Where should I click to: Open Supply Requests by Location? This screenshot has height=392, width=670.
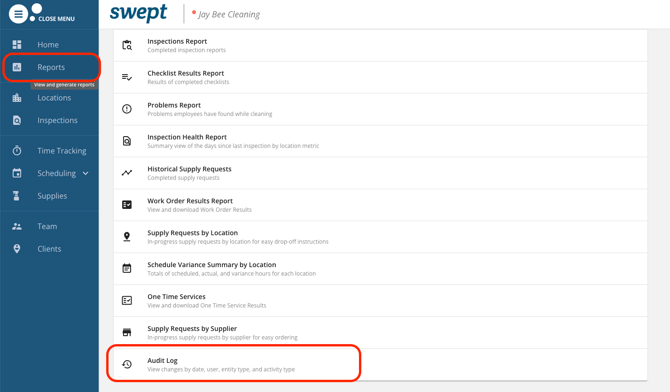point(380,237)
